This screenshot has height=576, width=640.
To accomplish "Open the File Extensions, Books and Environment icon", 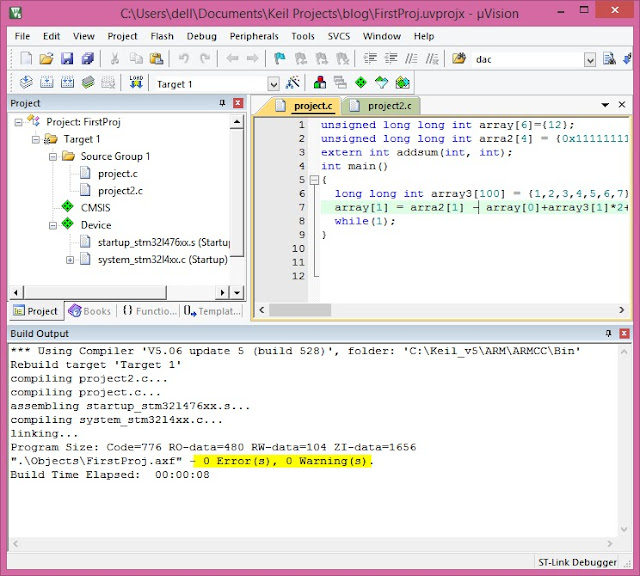I will pyautogui.click(x=320, y=83).
